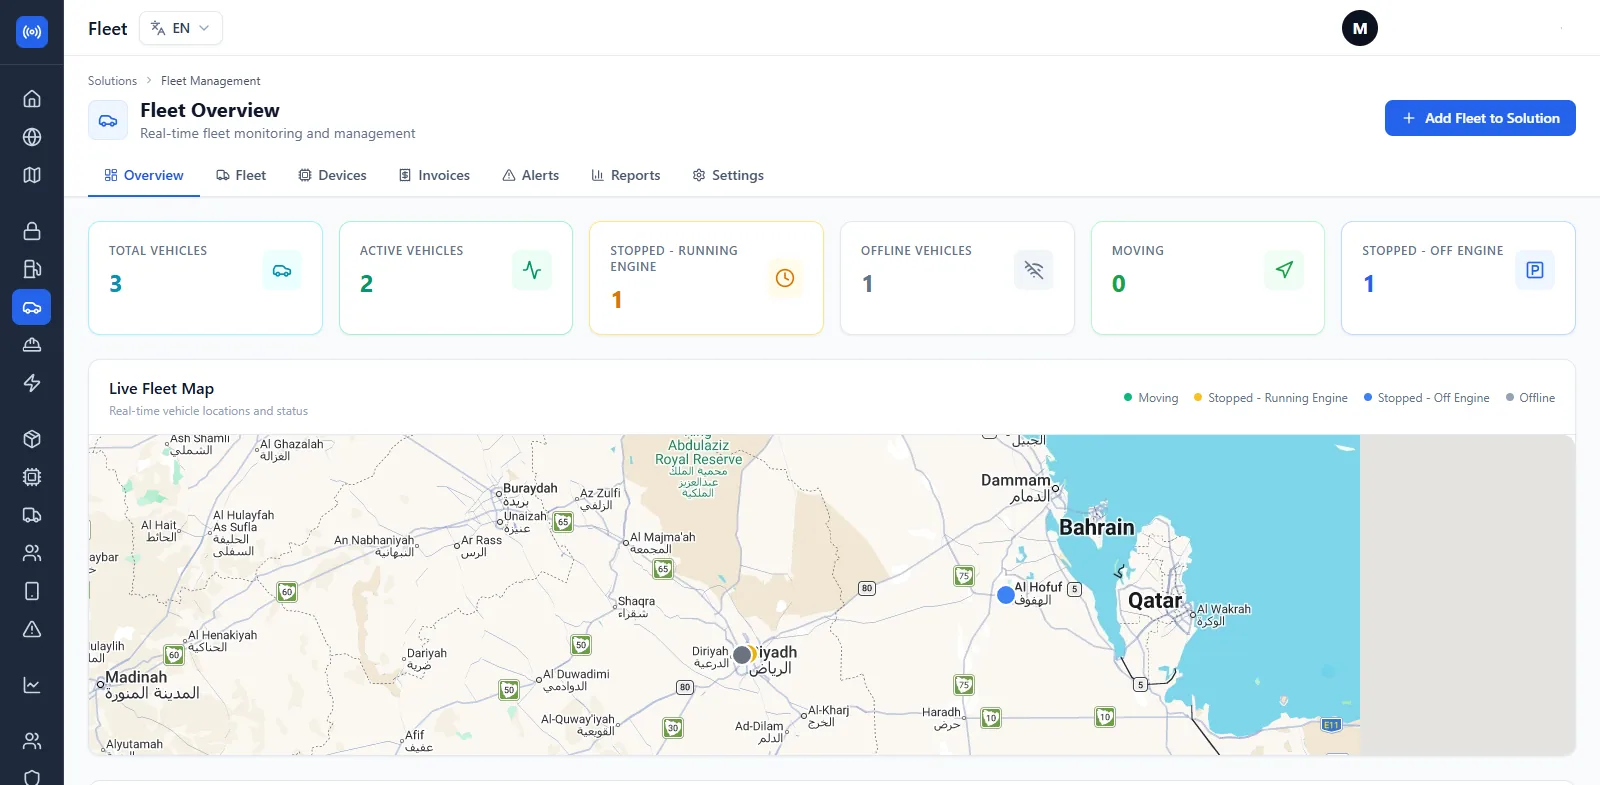
Task: Click the 'Moving' legend entry
Action: click(1151, 398)
